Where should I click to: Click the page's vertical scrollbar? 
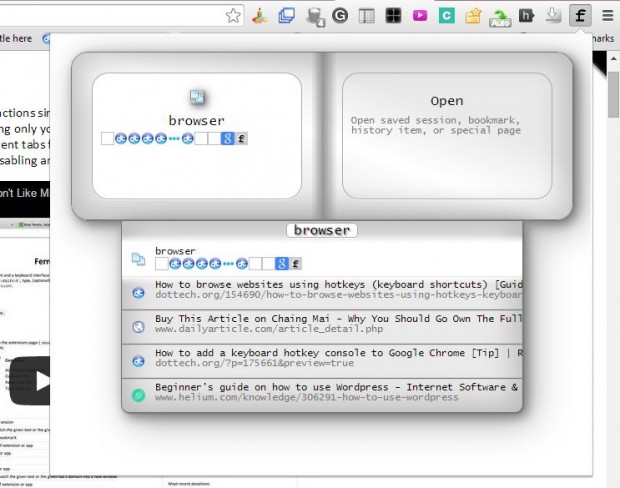coord(613,250)
